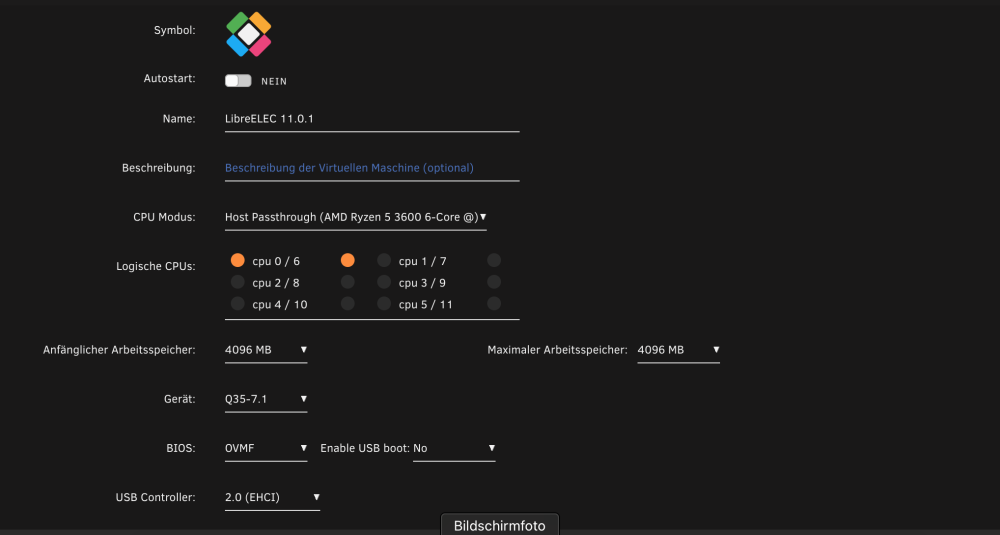
Task: Enable logical cpu 5
Action: click(x=384, y=304)
